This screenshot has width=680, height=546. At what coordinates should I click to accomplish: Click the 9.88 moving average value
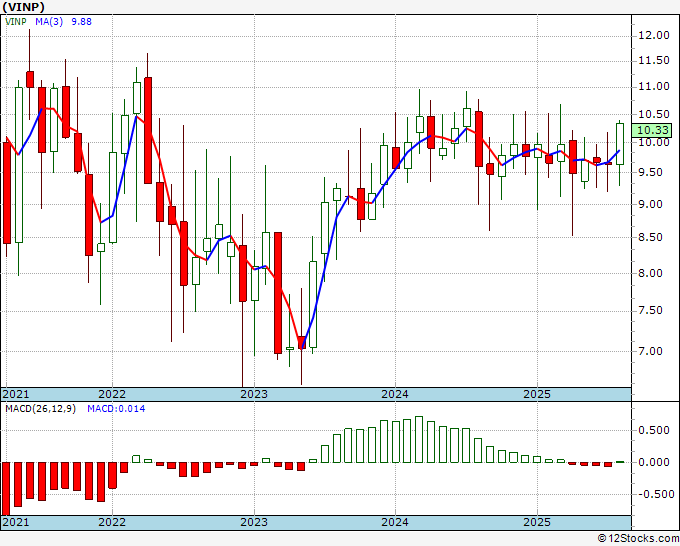coord(82,21)
